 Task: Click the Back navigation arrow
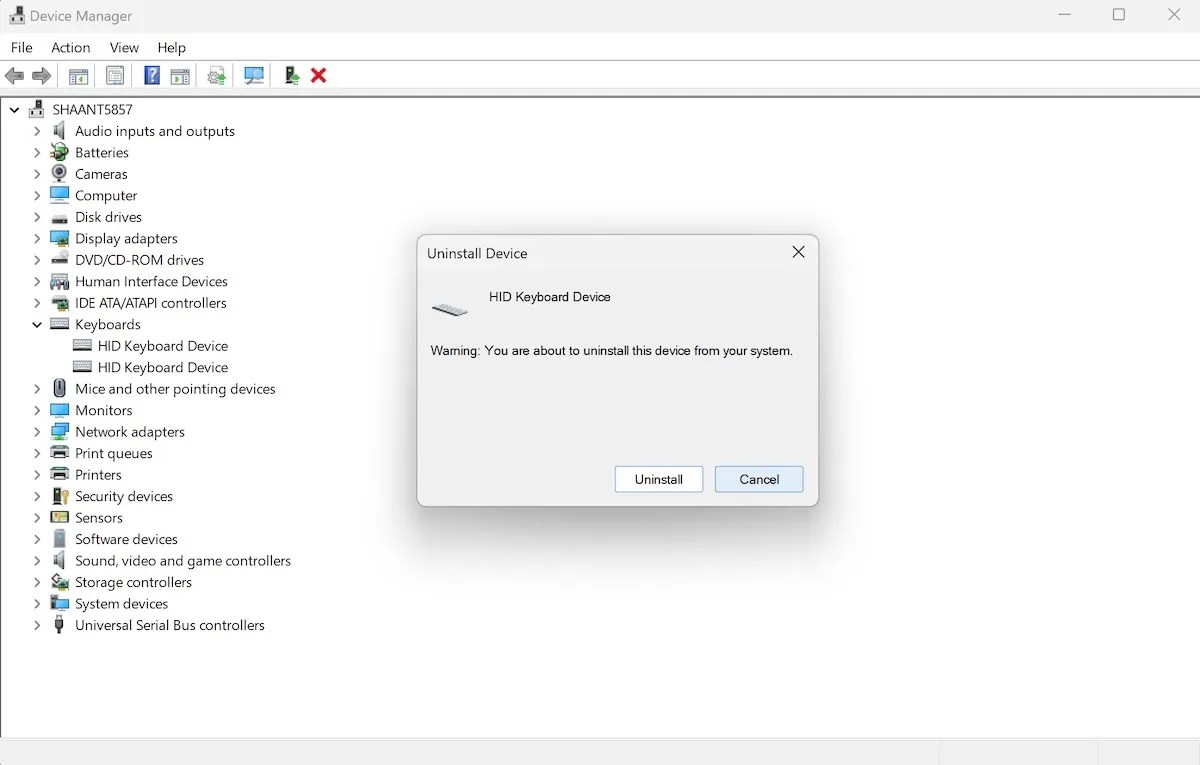coord(14,75)
